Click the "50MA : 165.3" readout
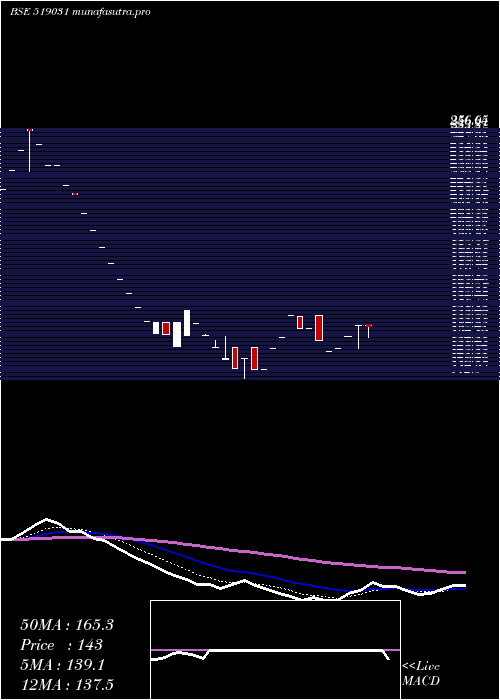This screenshot has width=500, height=700. [x=67, y=625]
